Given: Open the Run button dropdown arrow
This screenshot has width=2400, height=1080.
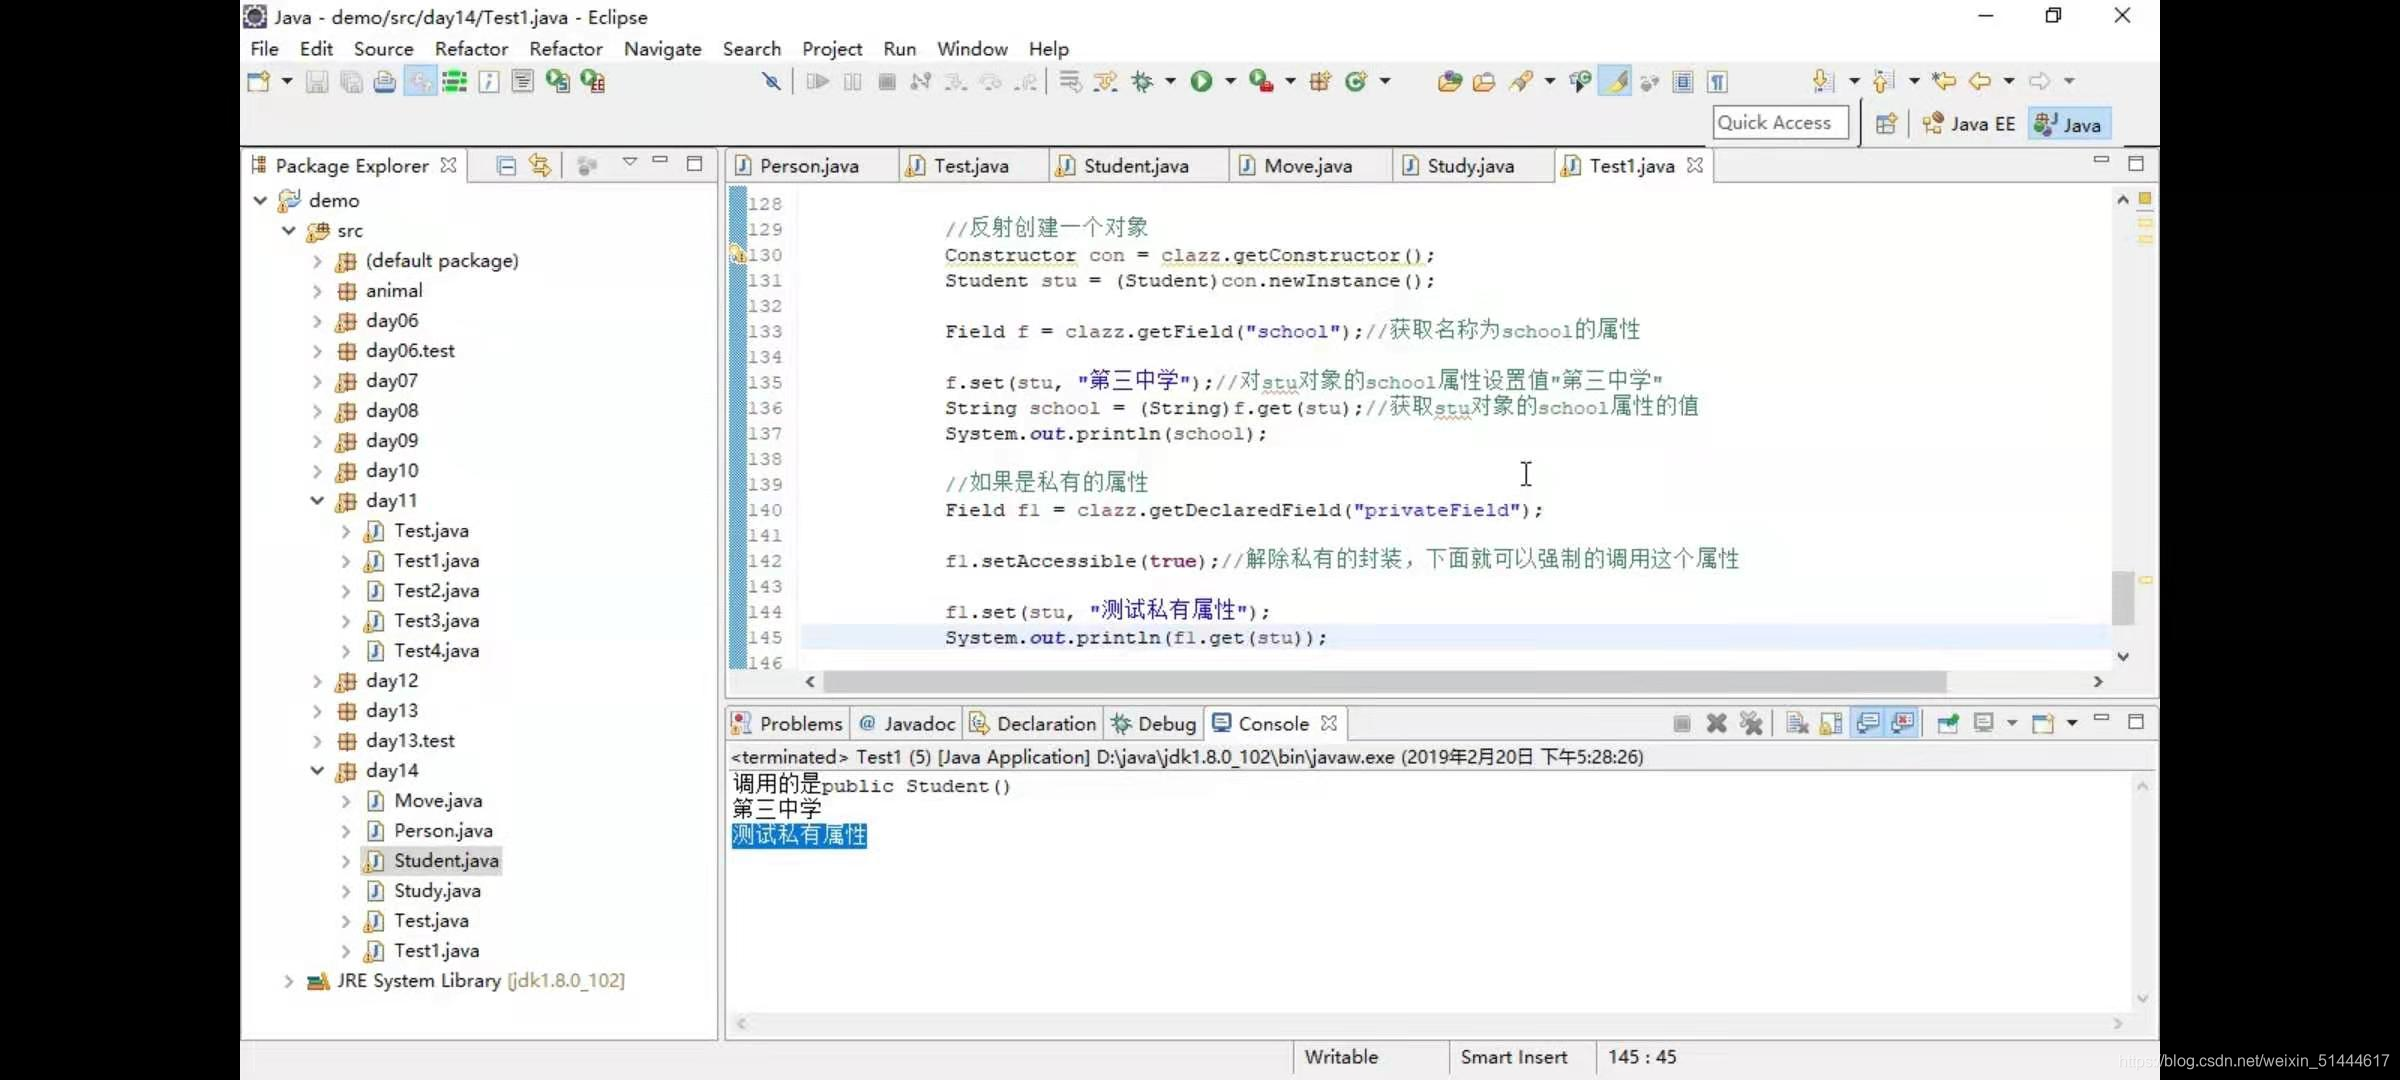Looking at the screenshot, I should point(1230,82).
